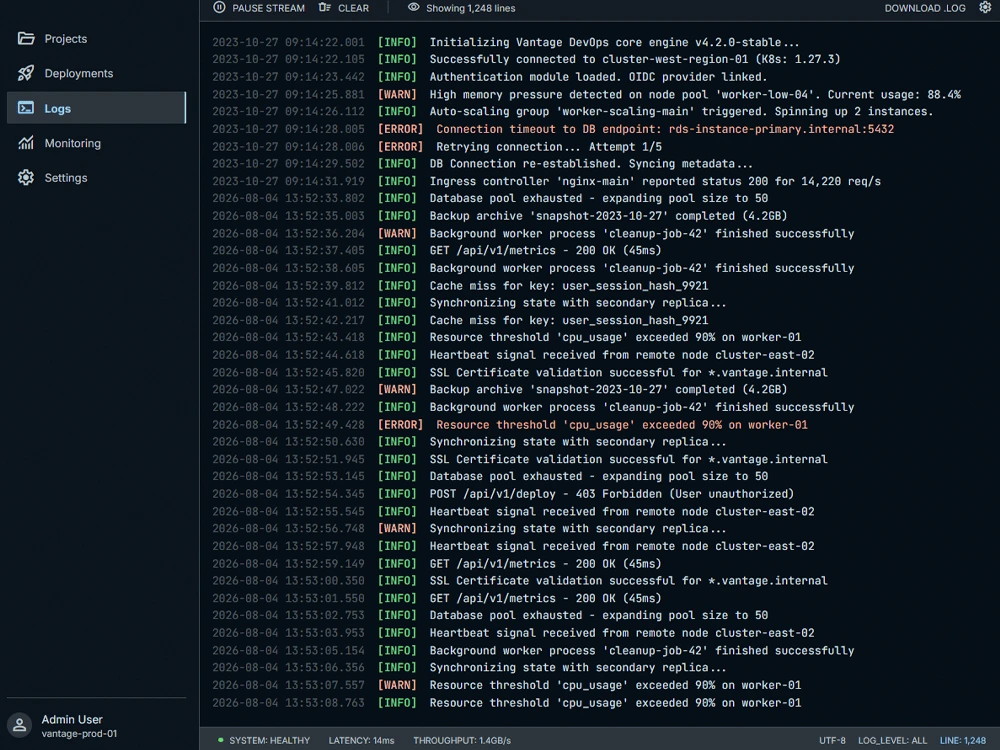The width and height of the screenshot is (1000, 750).
Task: Open log viewer settings gear at top right
Action: [x=985, y=8]
